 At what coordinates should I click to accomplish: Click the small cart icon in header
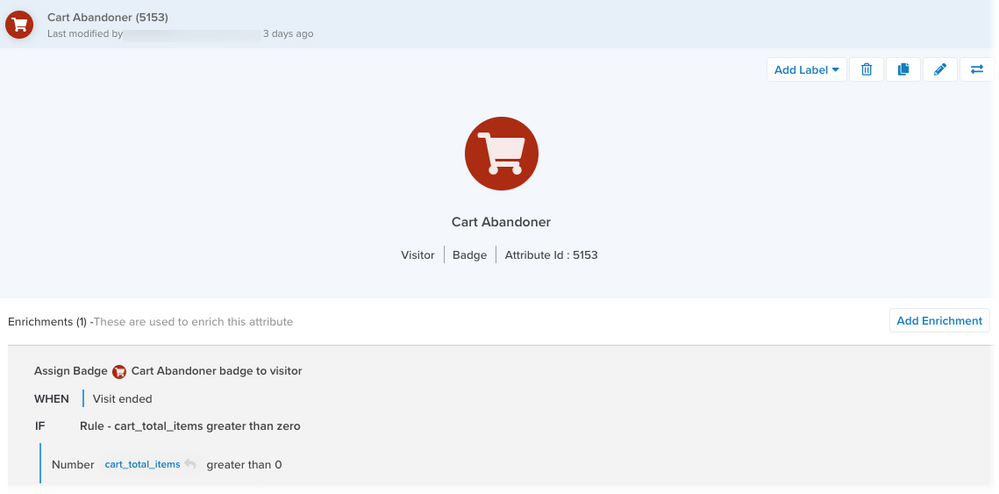point(19,24)
